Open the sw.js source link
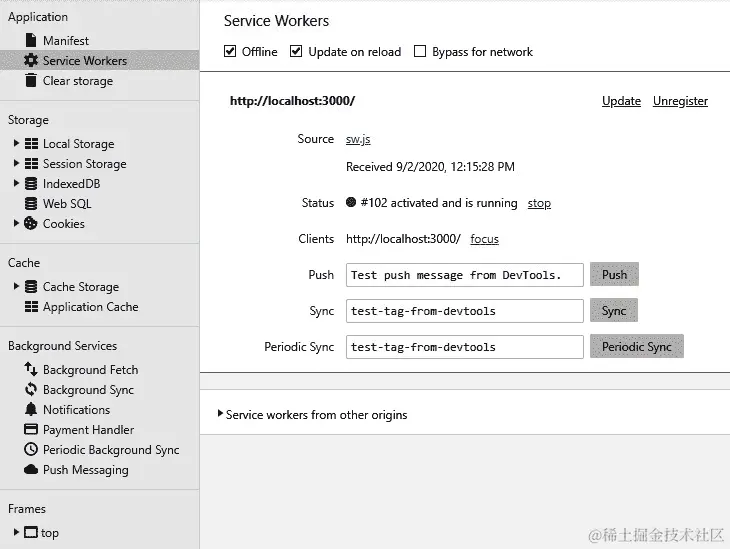Viewport: 730px width, 549px height. (x=358, y=139)
